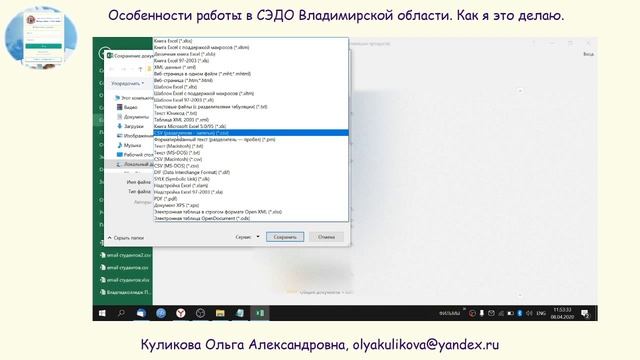Choose CSV (MS-DOS) (*.csv) type
This screenshot has width=640, height=360.
251,166
